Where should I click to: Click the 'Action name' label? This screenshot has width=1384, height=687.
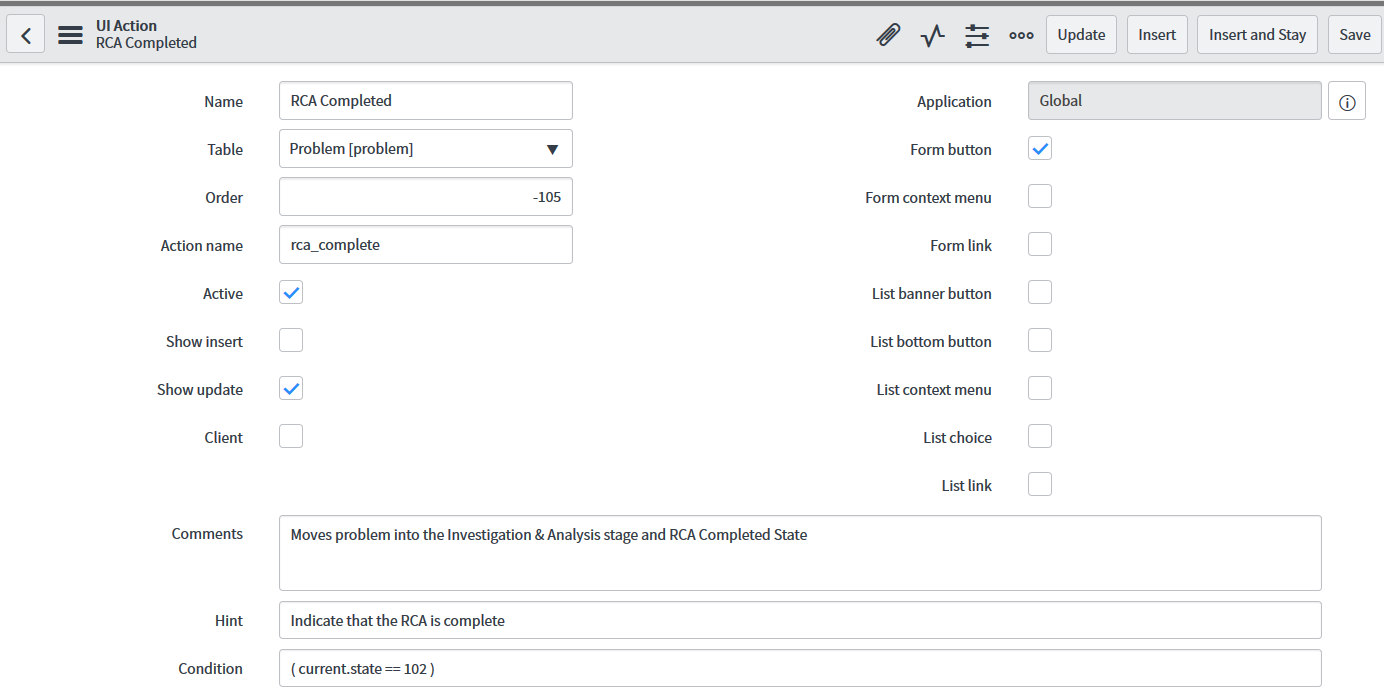202,246
